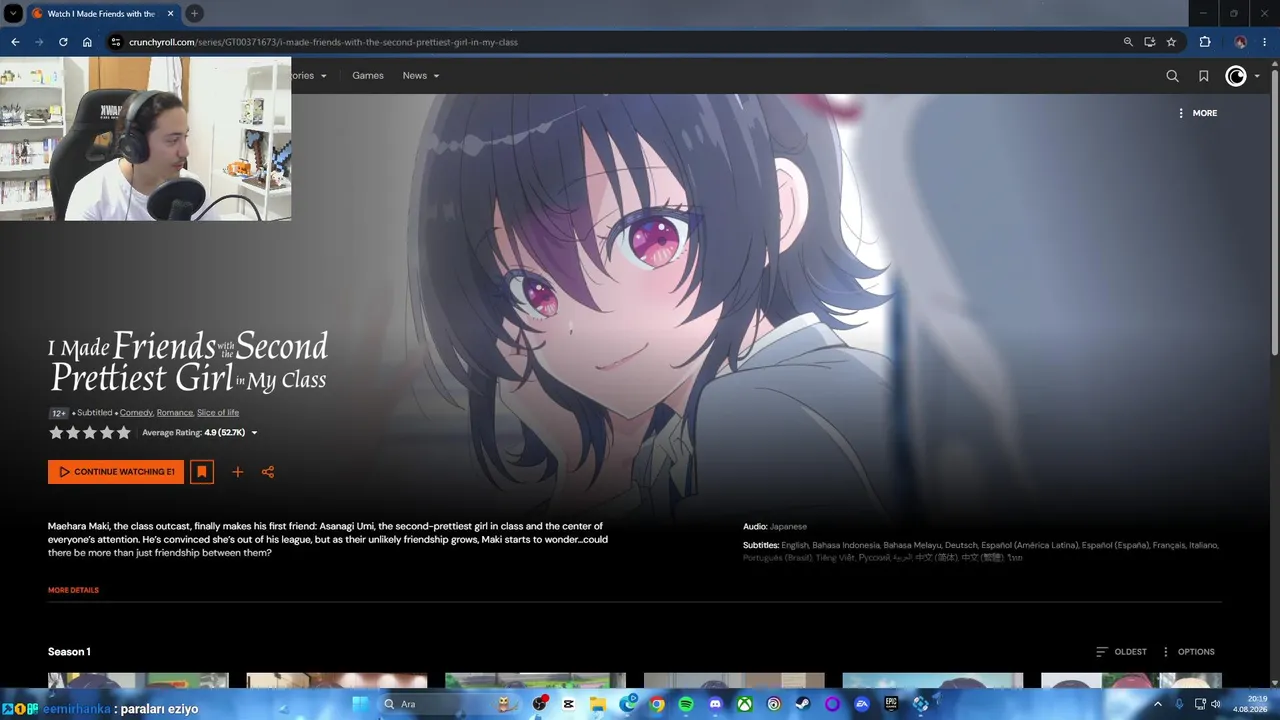Open OBS Studio from the taskbar
Screen dimensions: 1280x720
tap(541, 704)
